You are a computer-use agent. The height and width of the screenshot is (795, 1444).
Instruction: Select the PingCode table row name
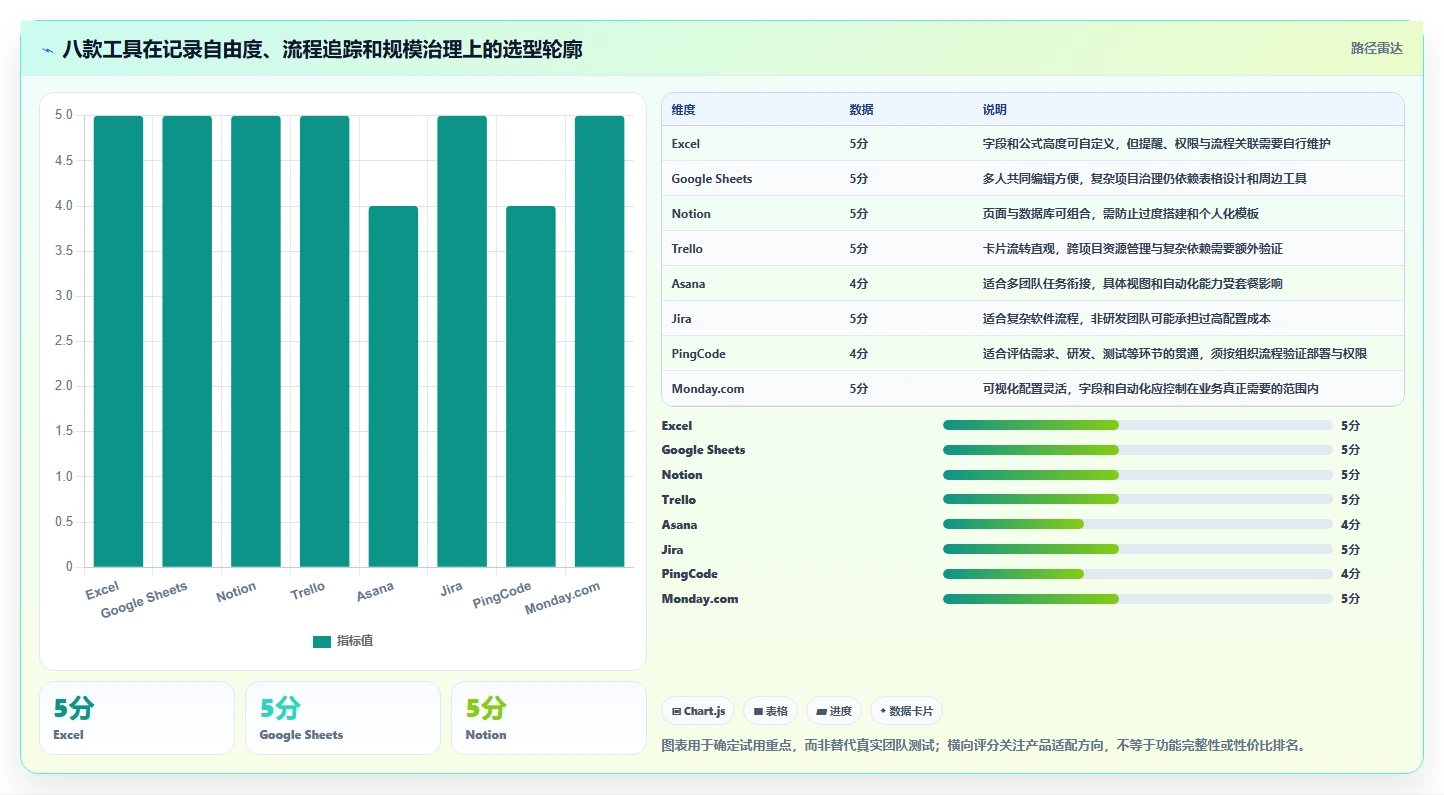tap(699, 354)
